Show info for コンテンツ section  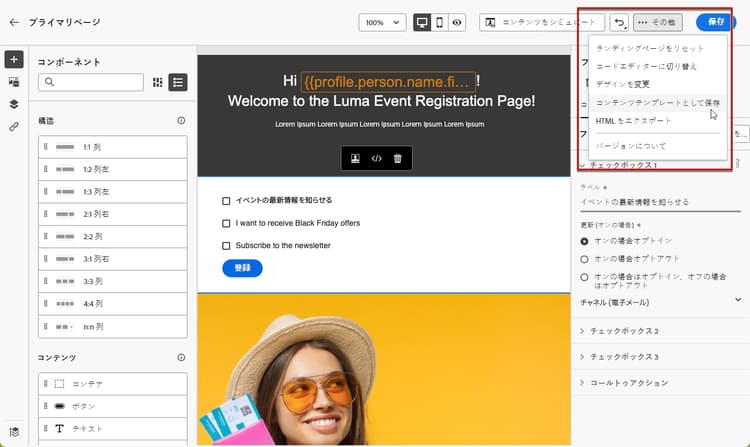click(x=181, y=357)
